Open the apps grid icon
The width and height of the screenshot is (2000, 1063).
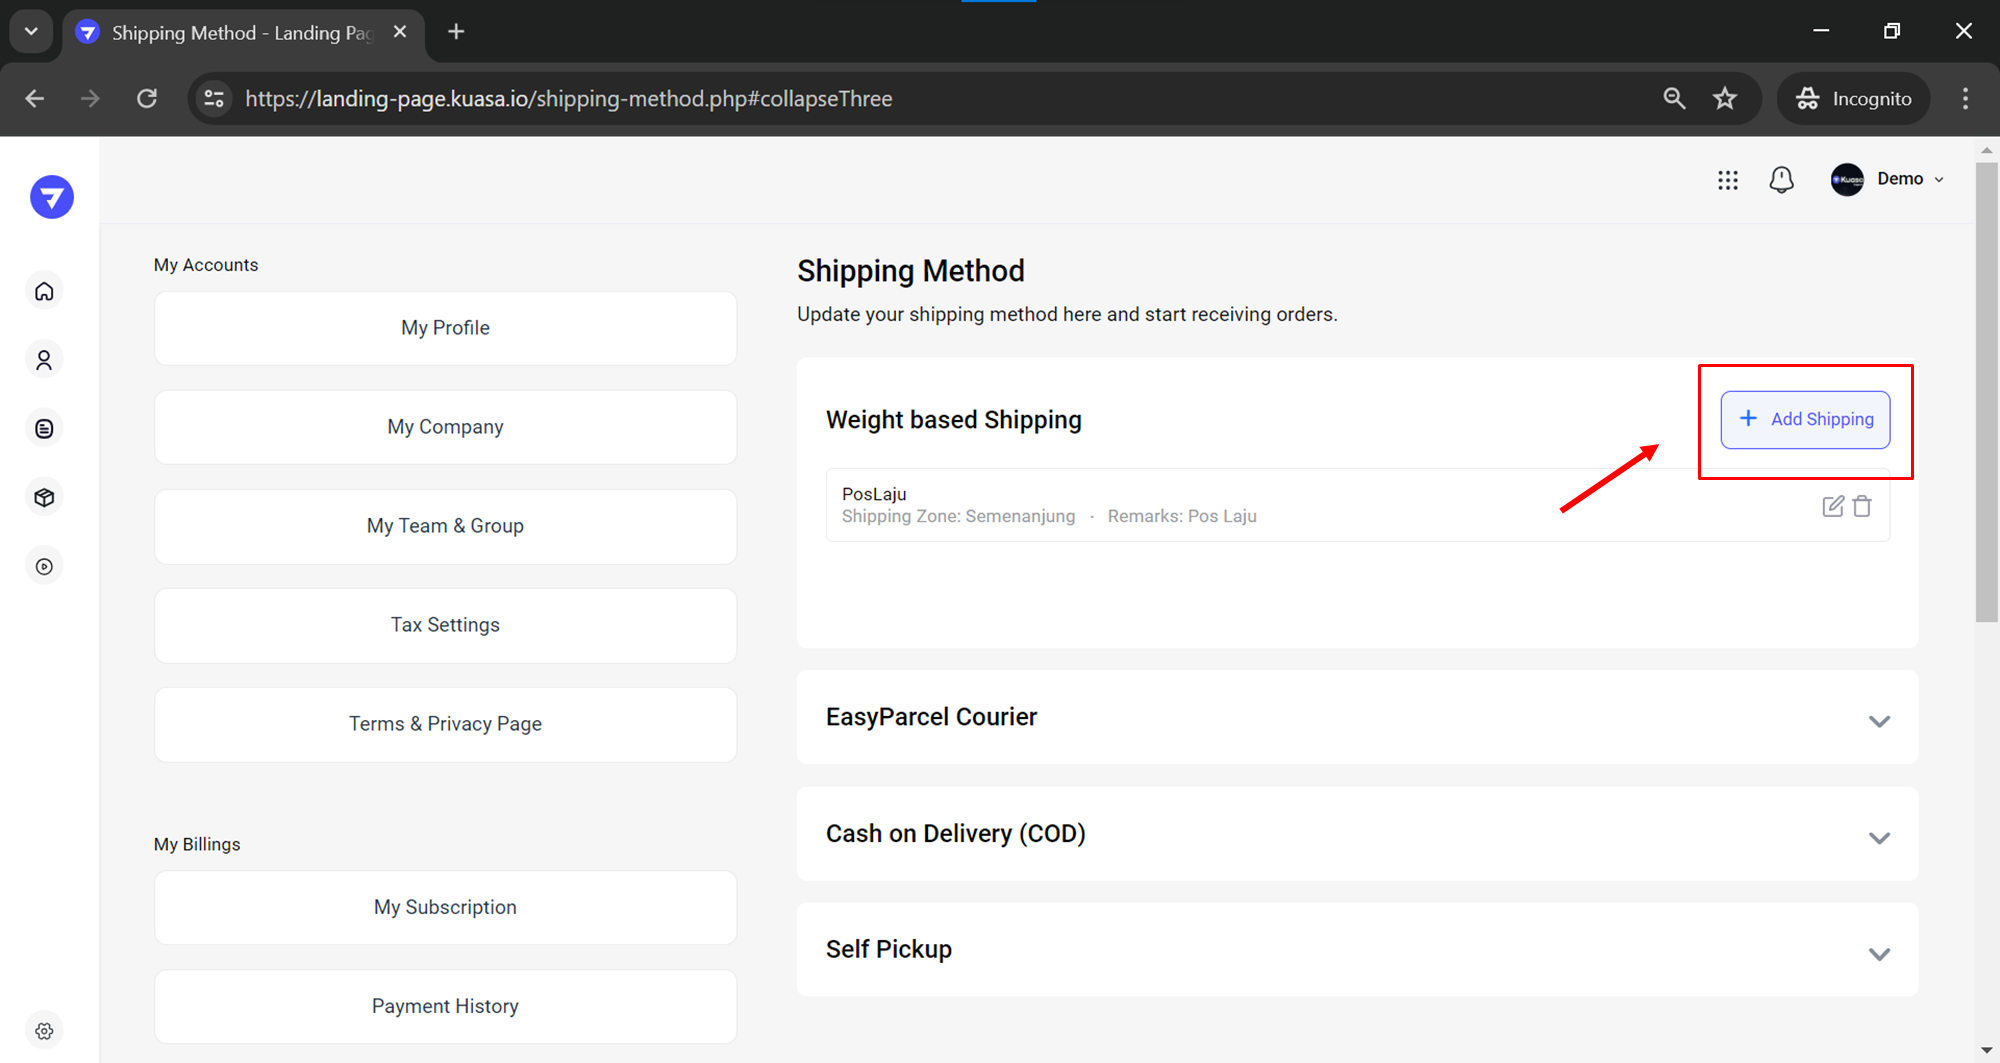point(1727,180)
